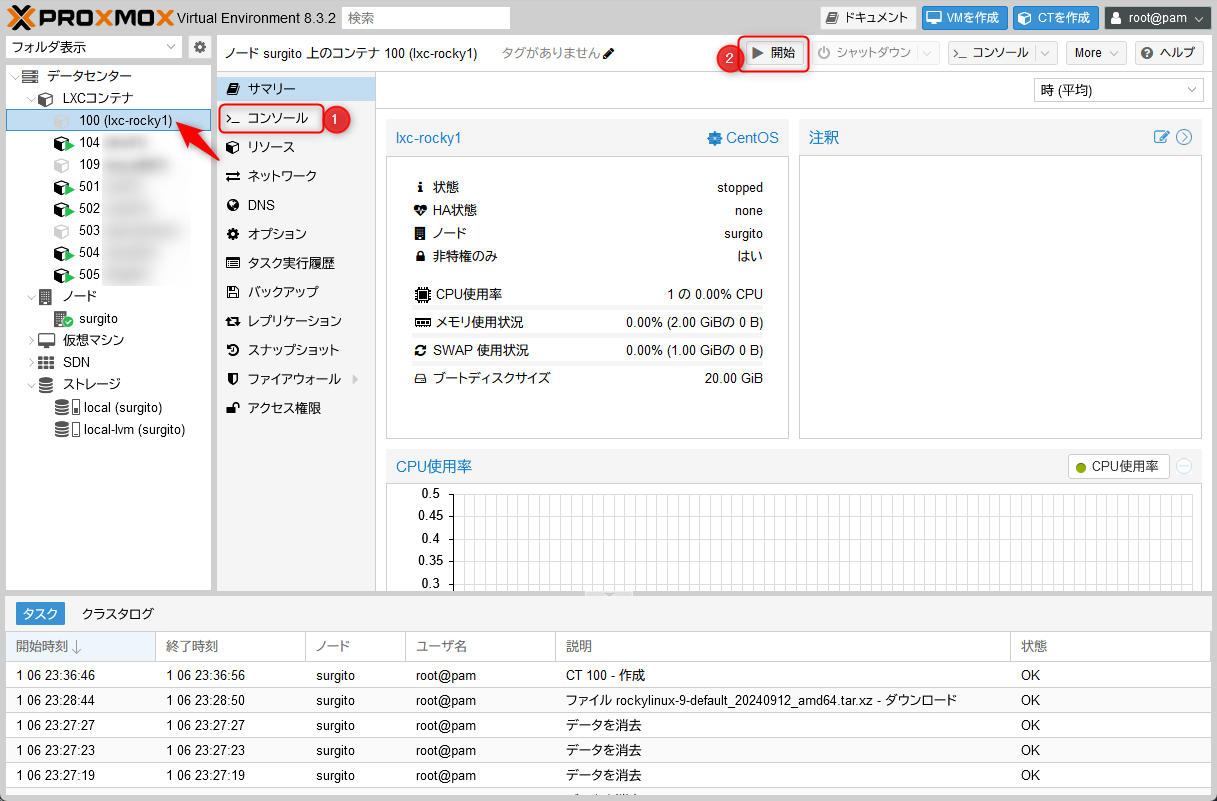Viewport: 1217px width, 801px height.
Task: Open the 時 (平均) timeframe dropdown
Action: pos(1118,90)
